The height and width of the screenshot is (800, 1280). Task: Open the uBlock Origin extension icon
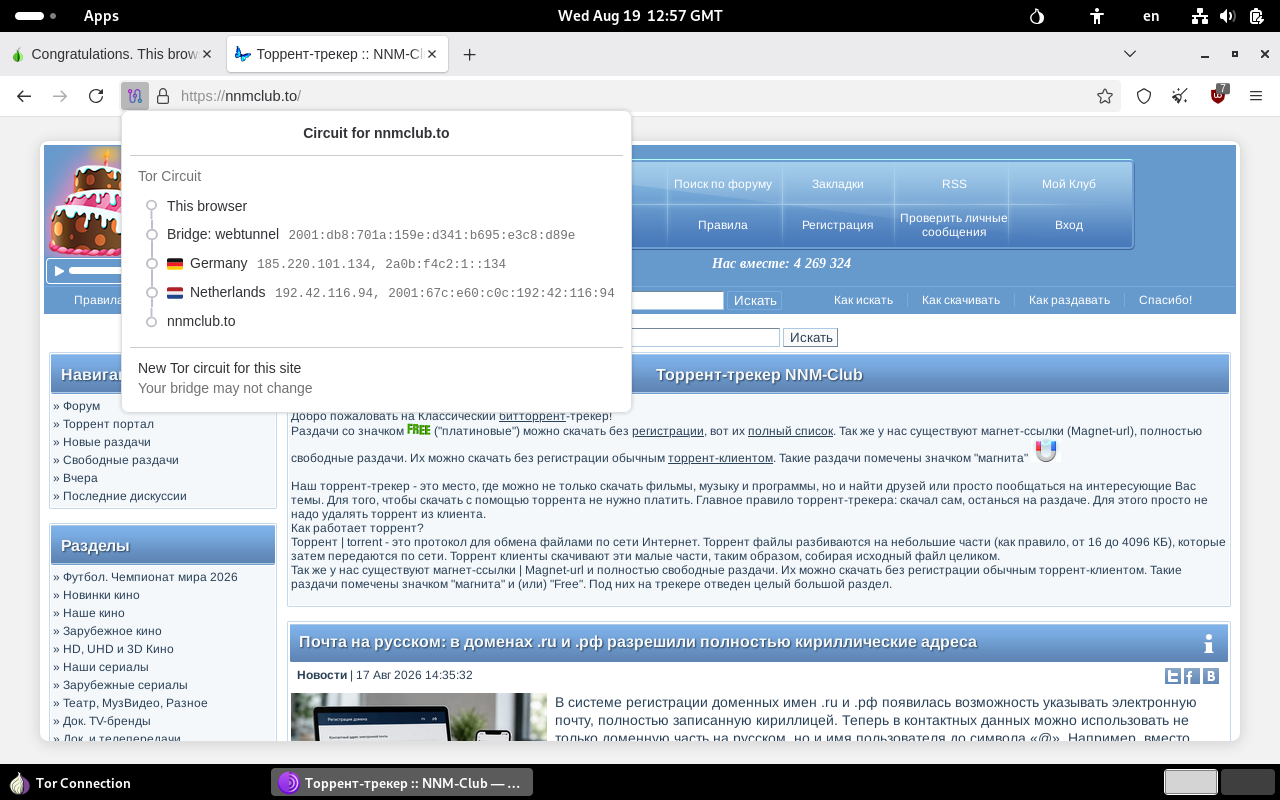[x=1218, y=95]
